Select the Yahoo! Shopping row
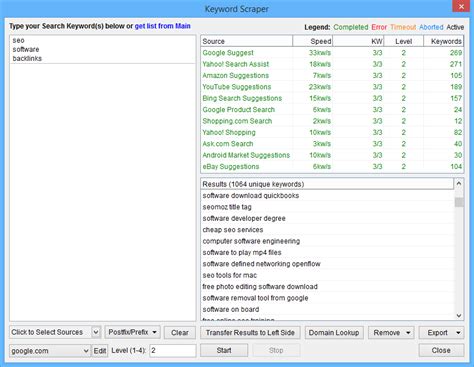The height and width of the screenshot is (367, 474). point(332,132)
